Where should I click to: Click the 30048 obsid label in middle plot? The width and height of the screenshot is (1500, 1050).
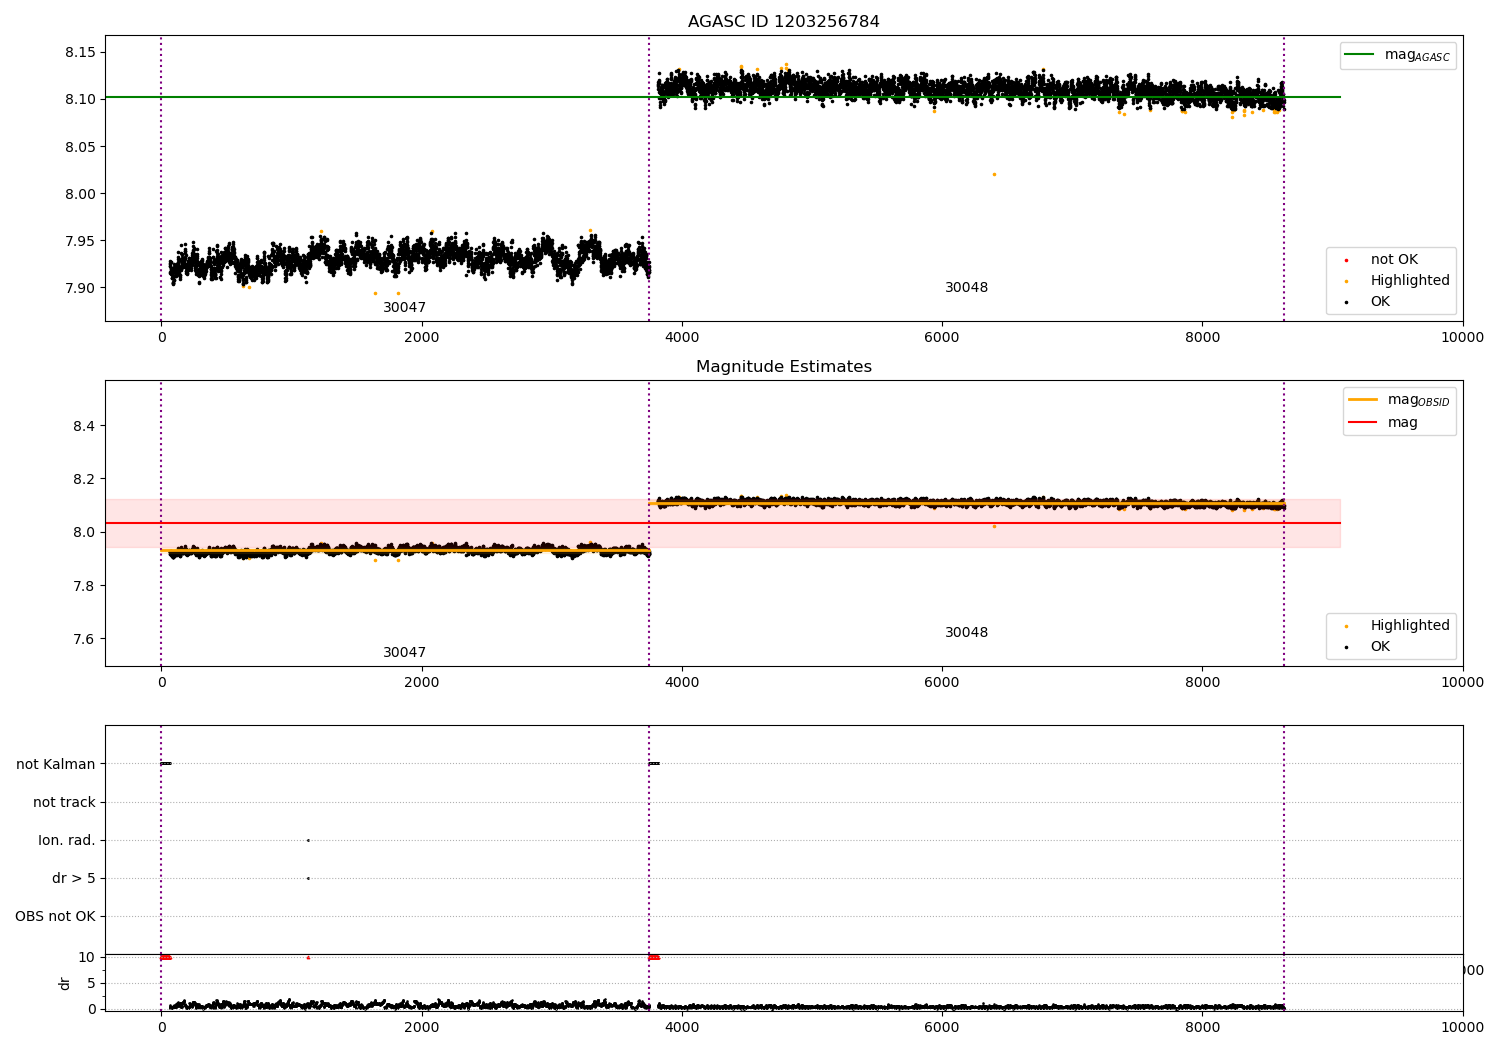[x=966, y=633]
